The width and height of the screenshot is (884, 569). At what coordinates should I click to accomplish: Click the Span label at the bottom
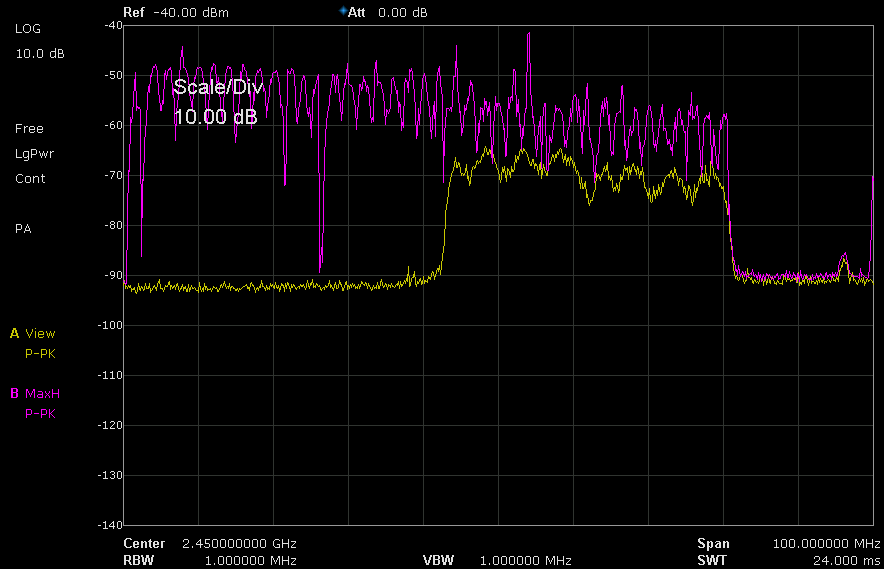click(713, 544)
